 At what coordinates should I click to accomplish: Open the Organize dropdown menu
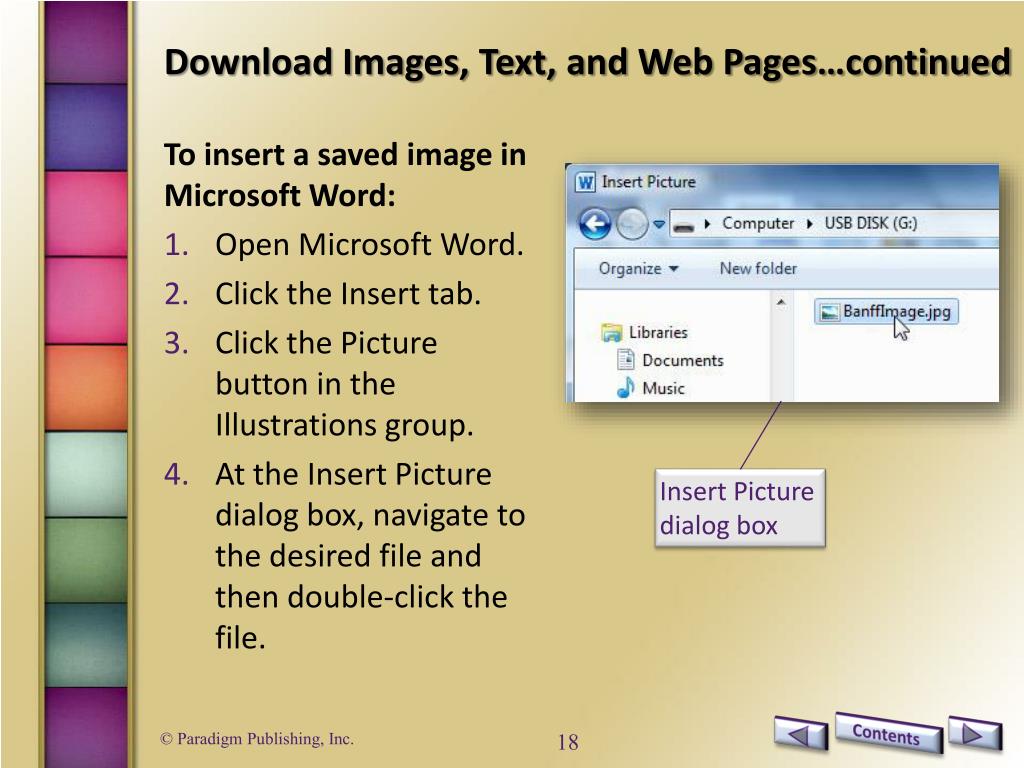[639, 268]
